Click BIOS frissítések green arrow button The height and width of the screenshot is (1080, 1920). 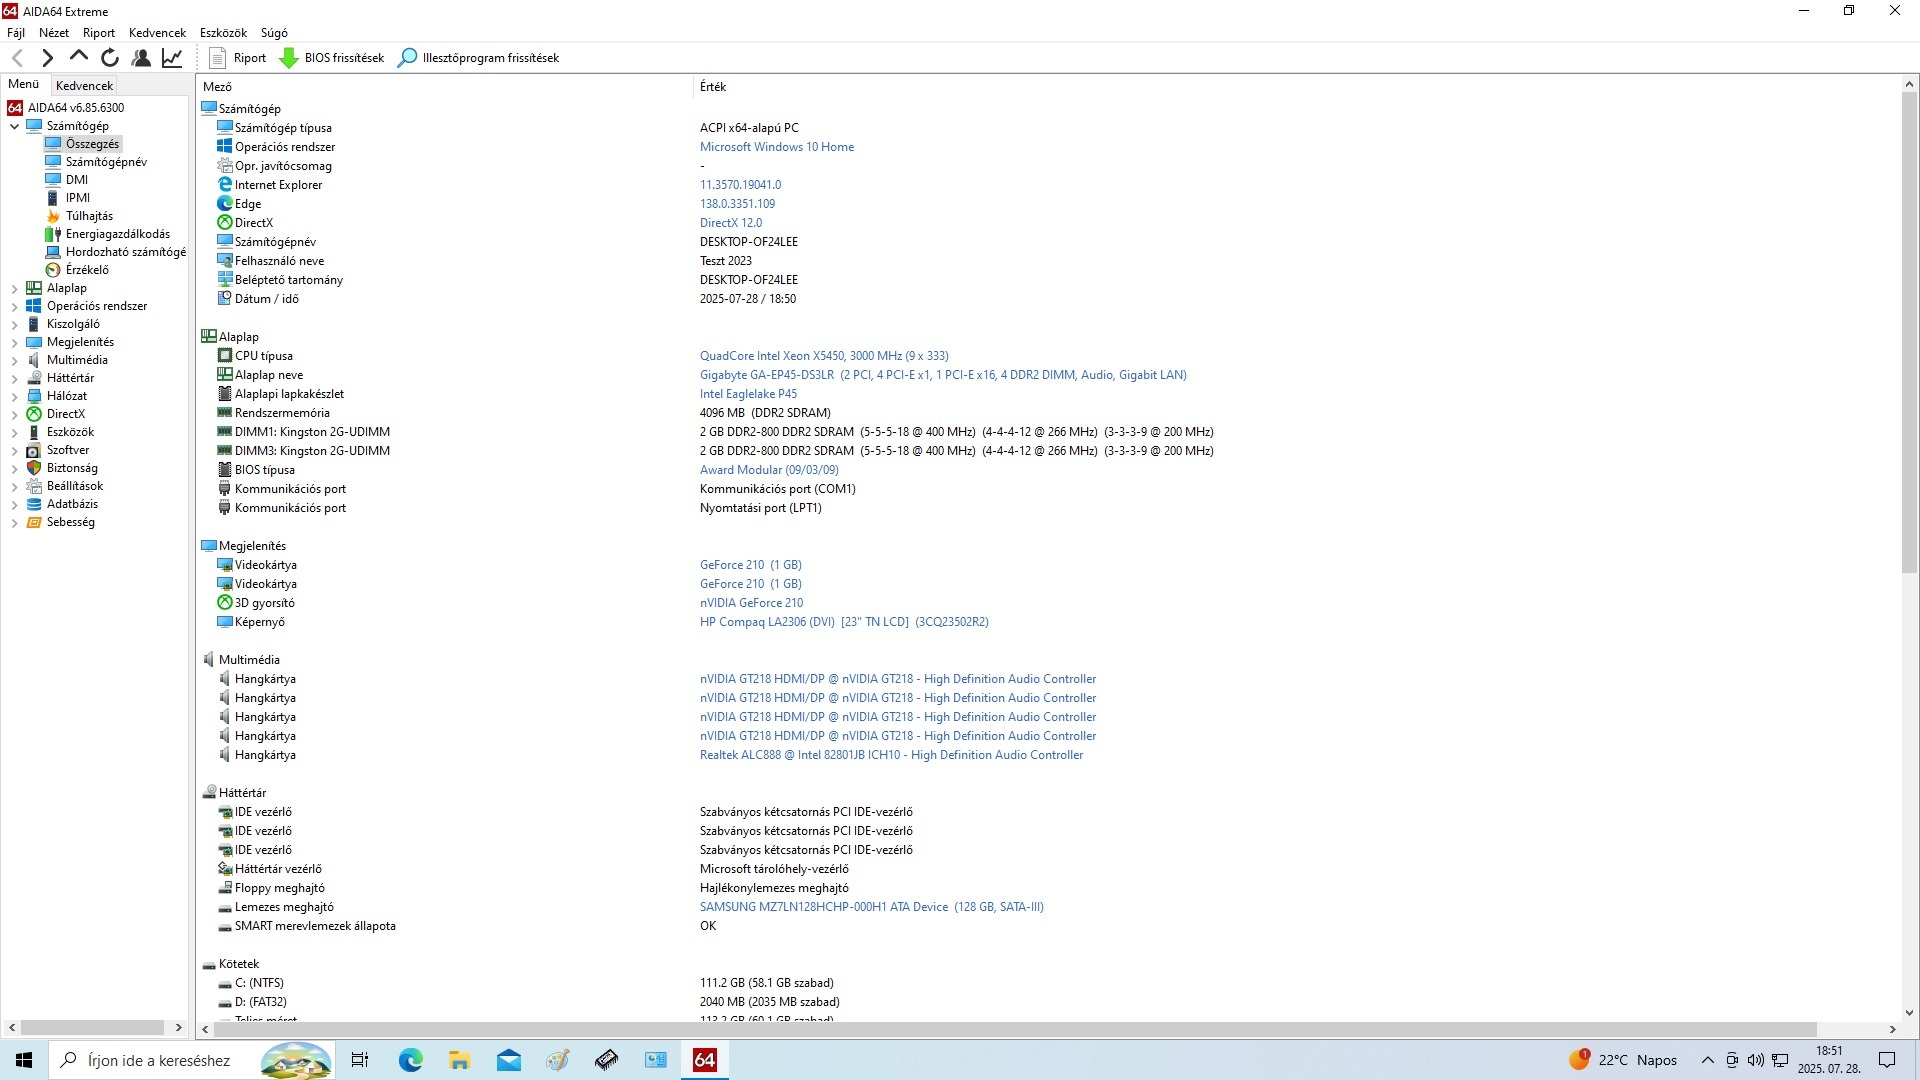[x=332, y=58]
